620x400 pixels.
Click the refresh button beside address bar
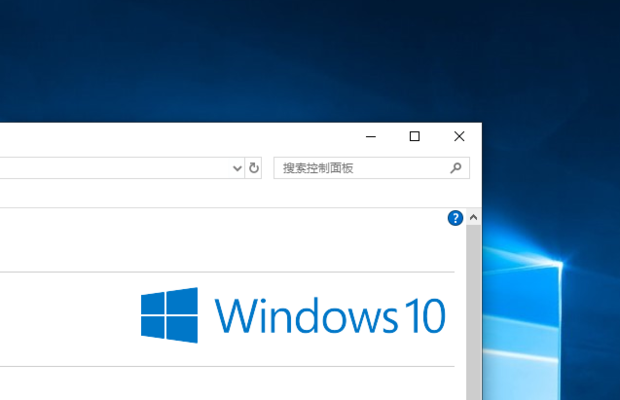click(x=253, y=168)
